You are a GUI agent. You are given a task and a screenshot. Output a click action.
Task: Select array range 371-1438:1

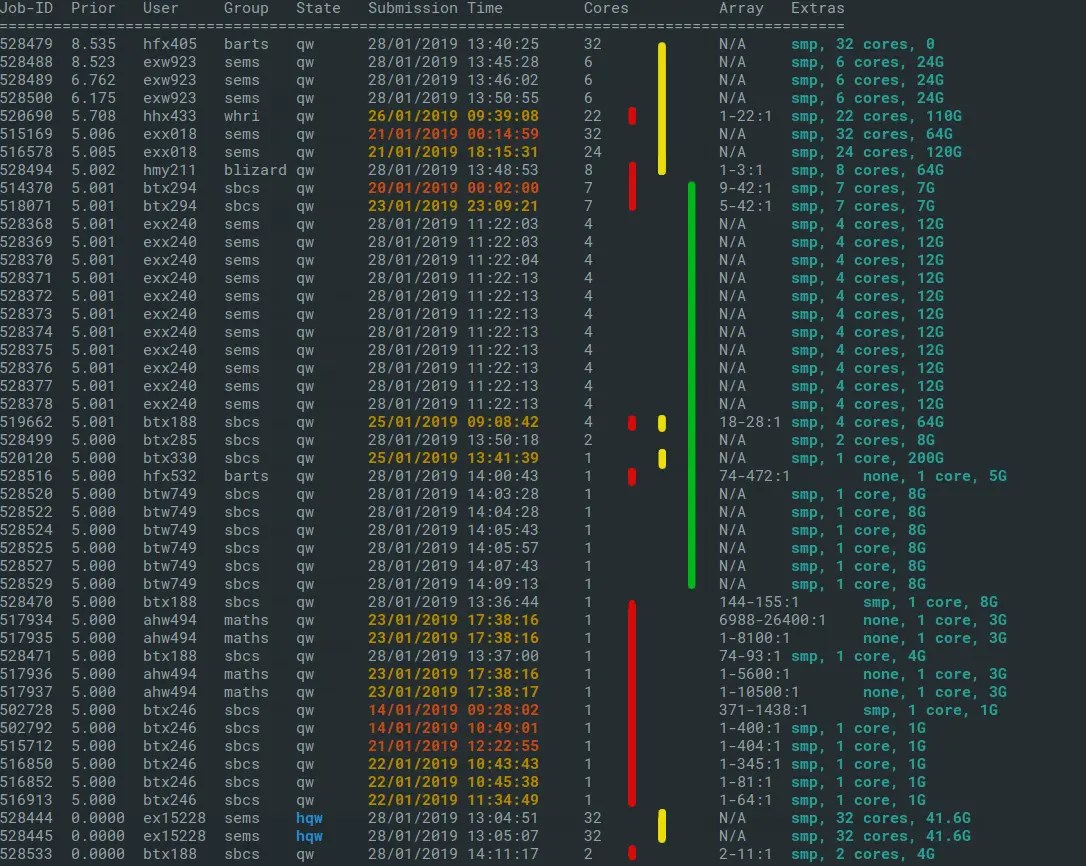pos(763,711)
